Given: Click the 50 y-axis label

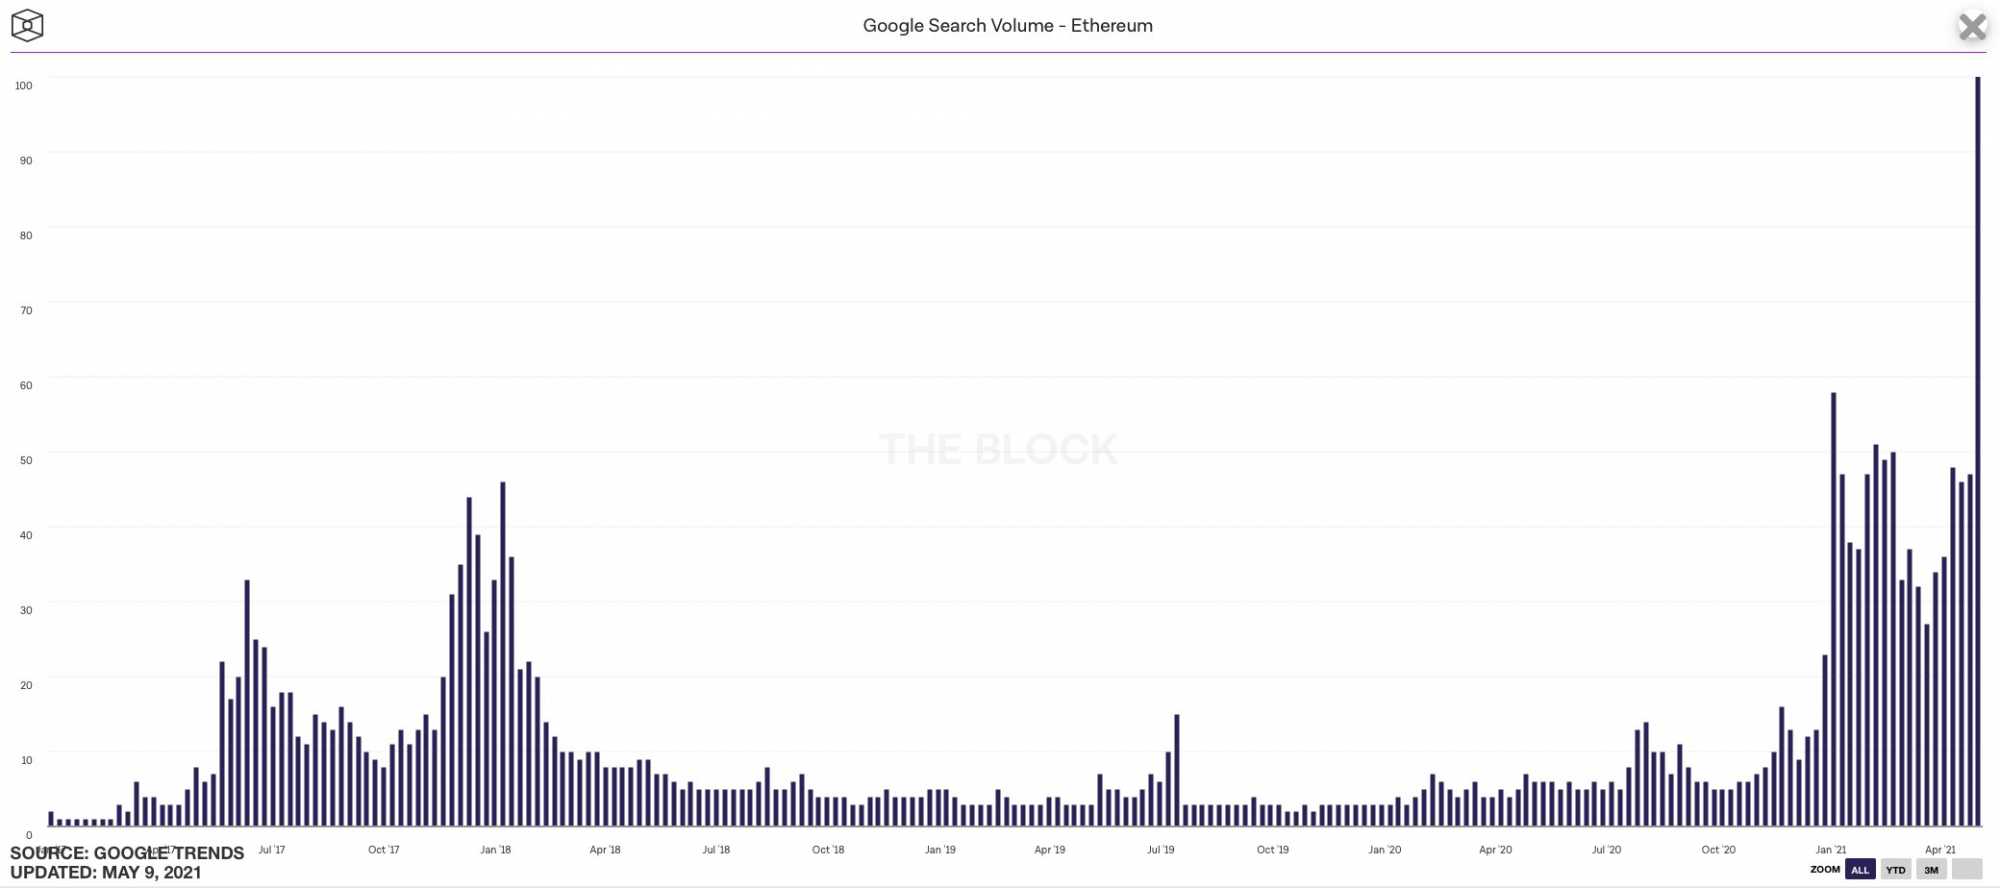Looking at the screenshot, I should click(26, 460).
